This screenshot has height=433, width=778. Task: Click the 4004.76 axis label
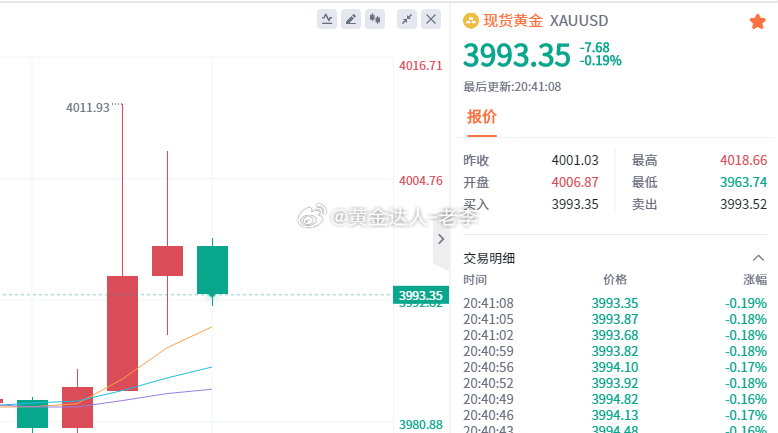(420, 181)
